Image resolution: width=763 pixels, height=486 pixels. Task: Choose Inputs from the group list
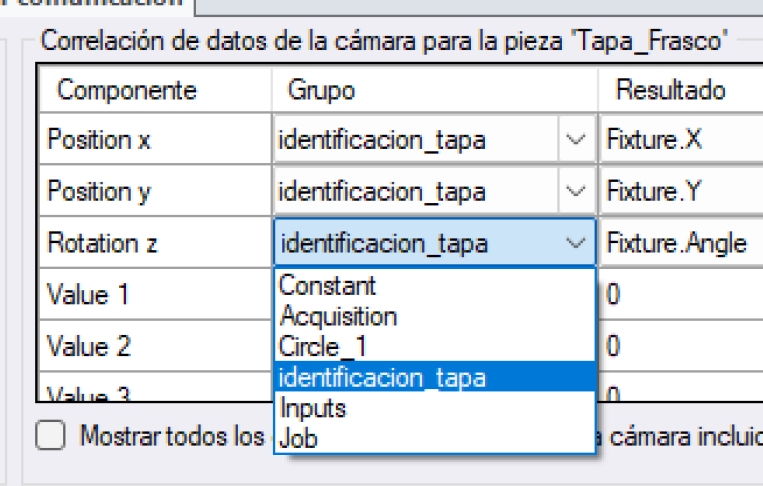(312, 408)
